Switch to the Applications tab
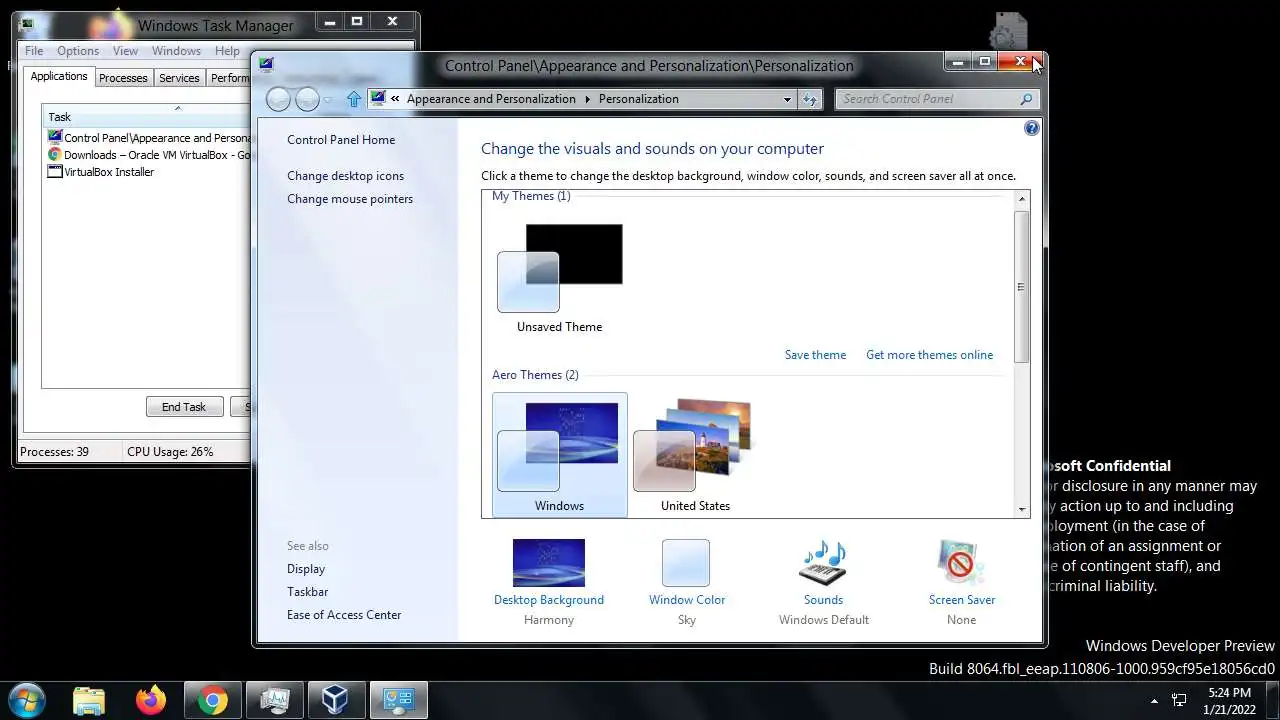This screenshot has width=1280, height=720. pos(59,76)
